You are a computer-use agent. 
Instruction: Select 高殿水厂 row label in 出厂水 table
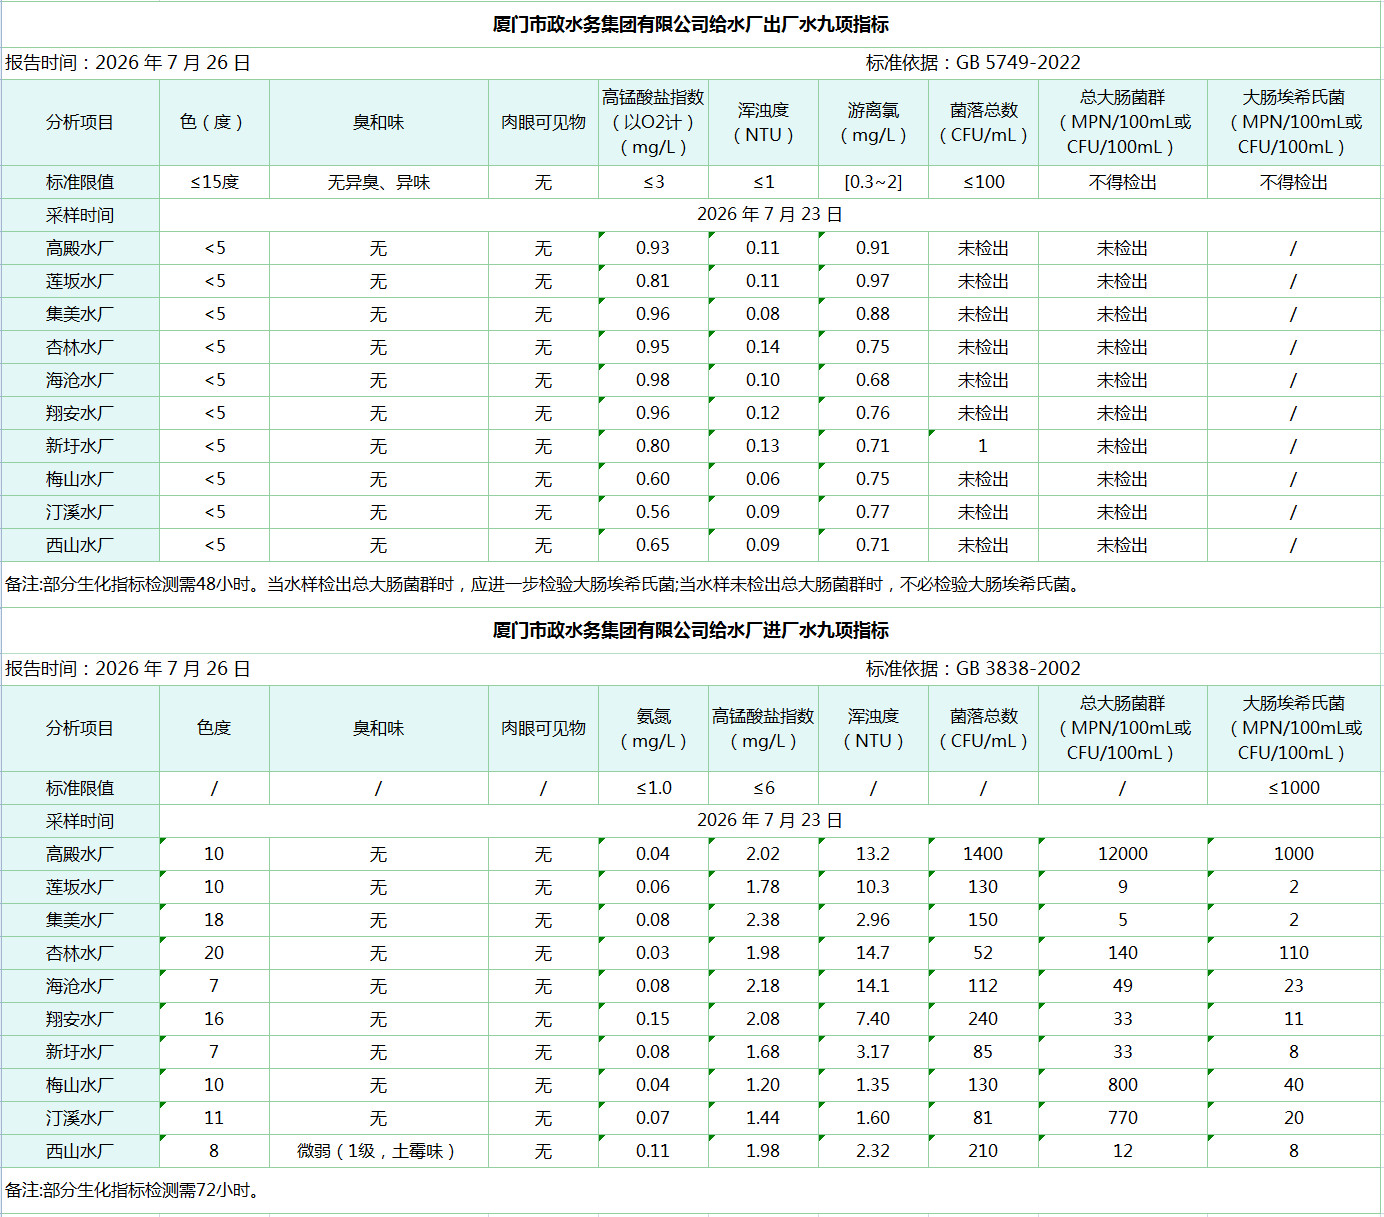(80, 248)
